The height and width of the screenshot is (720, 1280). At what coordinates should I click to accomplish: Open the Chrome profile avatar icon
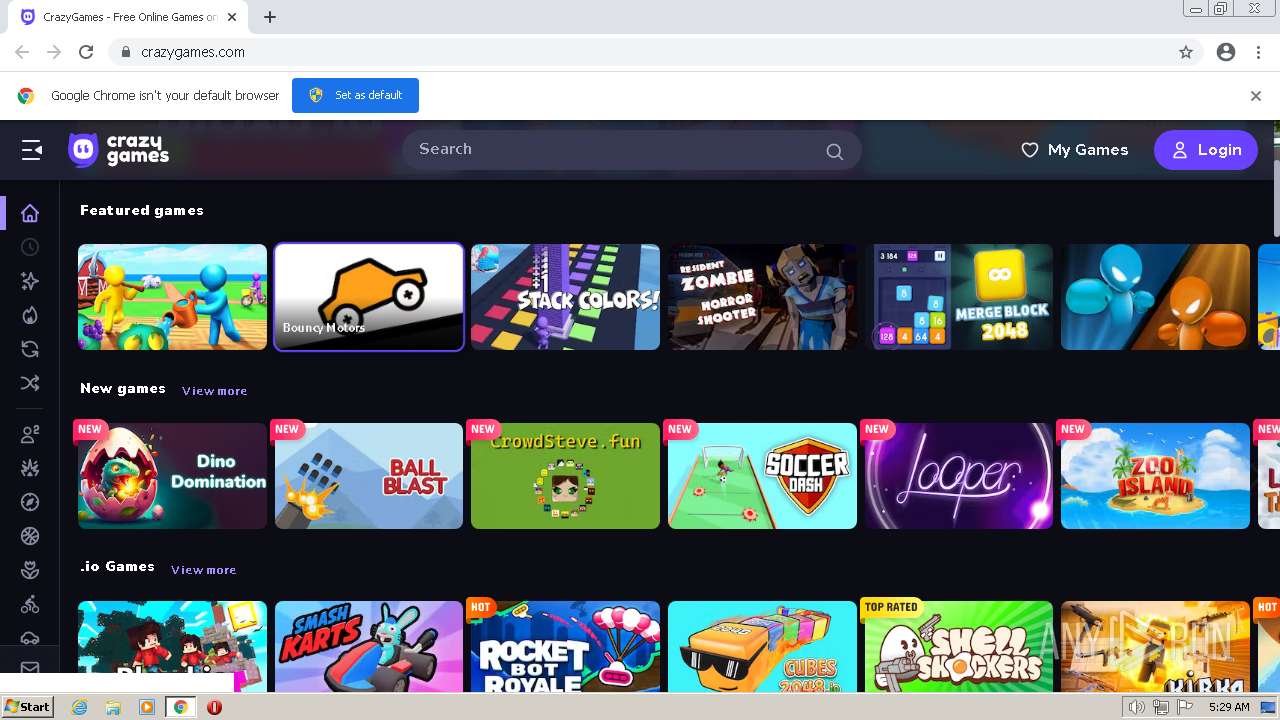point(1226,52)
